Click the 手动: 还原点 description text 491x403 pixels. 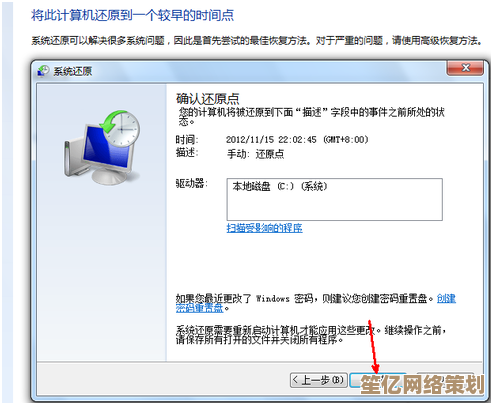click(255, 154)
